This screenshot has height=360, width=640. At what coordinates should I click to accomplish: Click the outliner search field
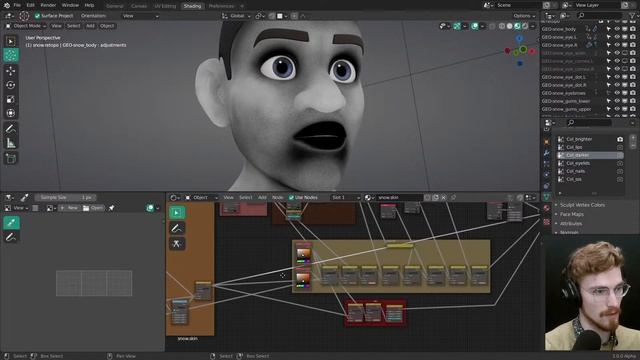(600, 16)
